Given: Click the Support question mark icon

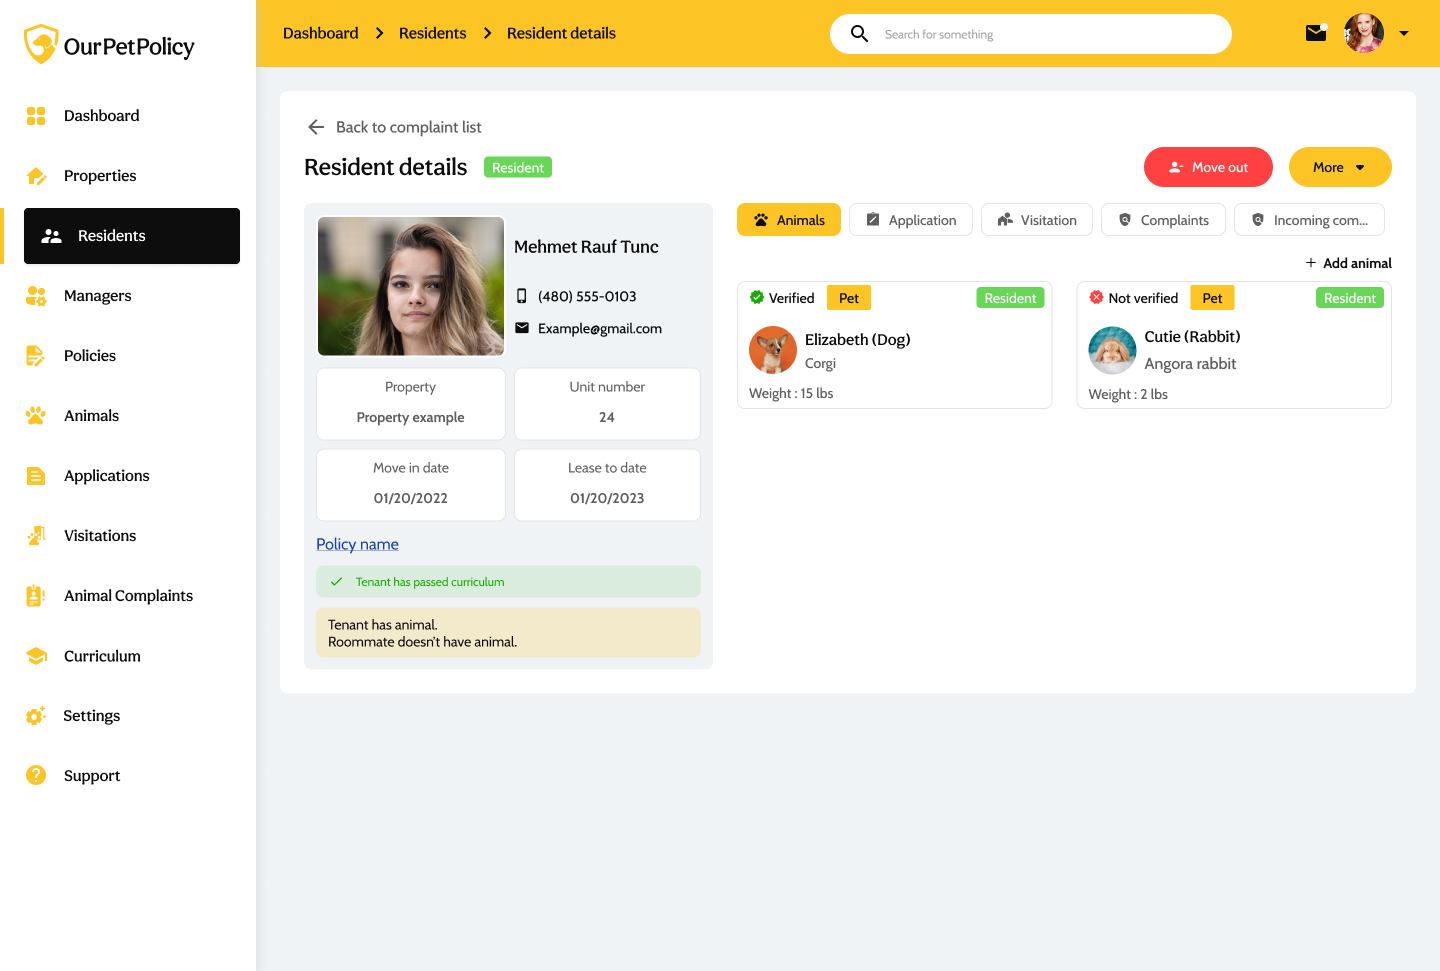Looking at the screenshot, I should [x=36, y=775].
